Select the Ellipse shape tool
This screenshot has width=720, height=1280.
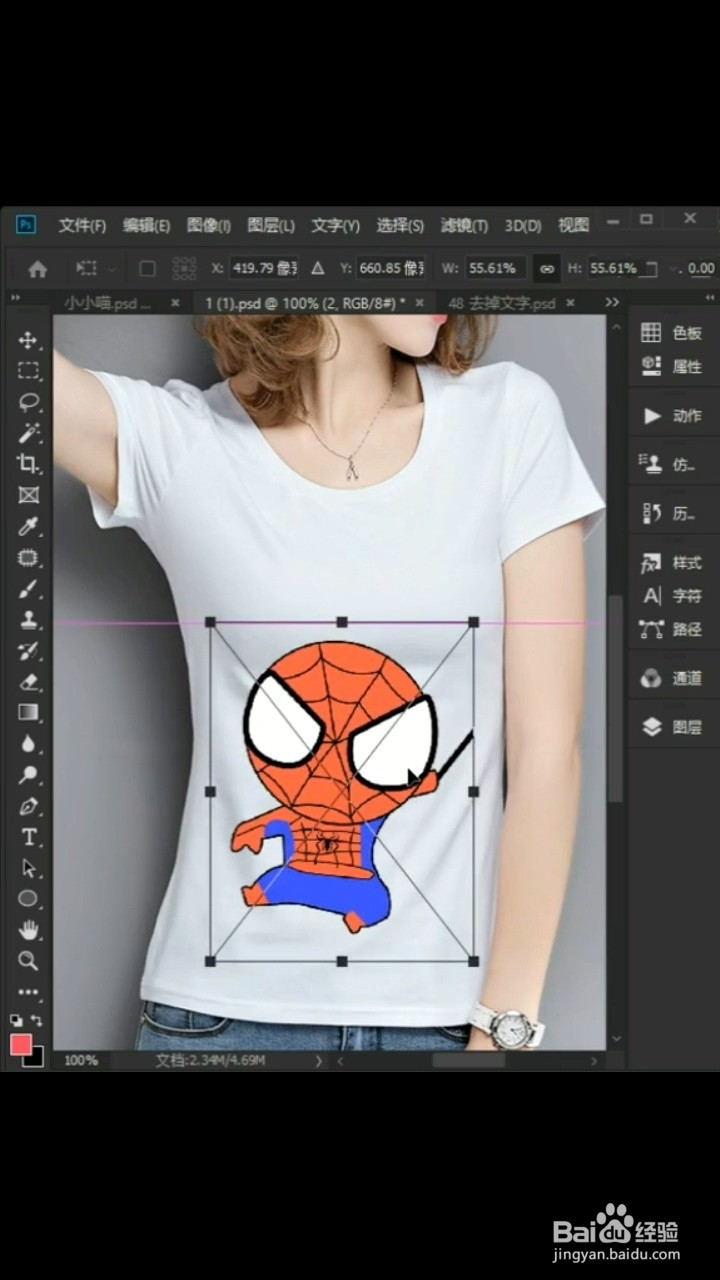[x=28, y=899]
